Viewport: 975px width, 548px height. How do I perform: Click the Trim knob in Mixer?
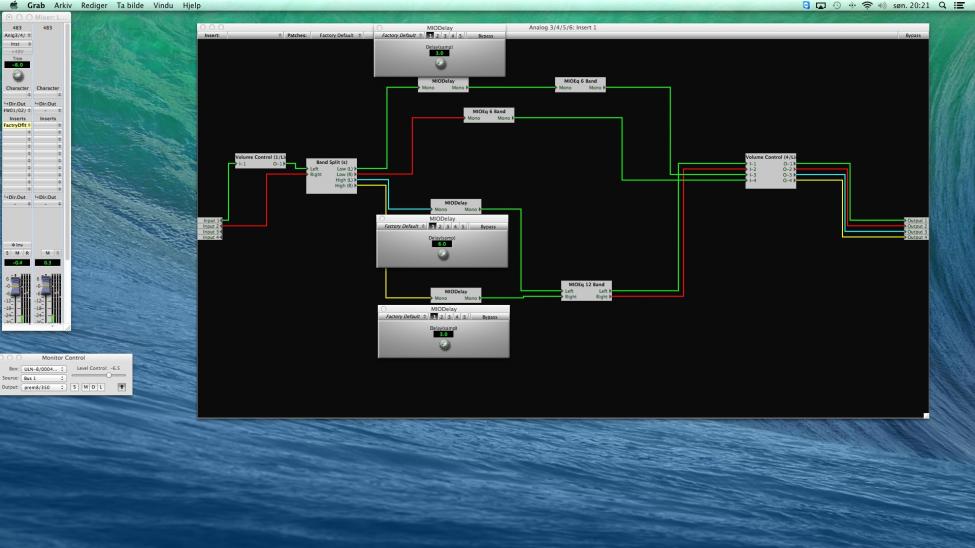(17, 76)
